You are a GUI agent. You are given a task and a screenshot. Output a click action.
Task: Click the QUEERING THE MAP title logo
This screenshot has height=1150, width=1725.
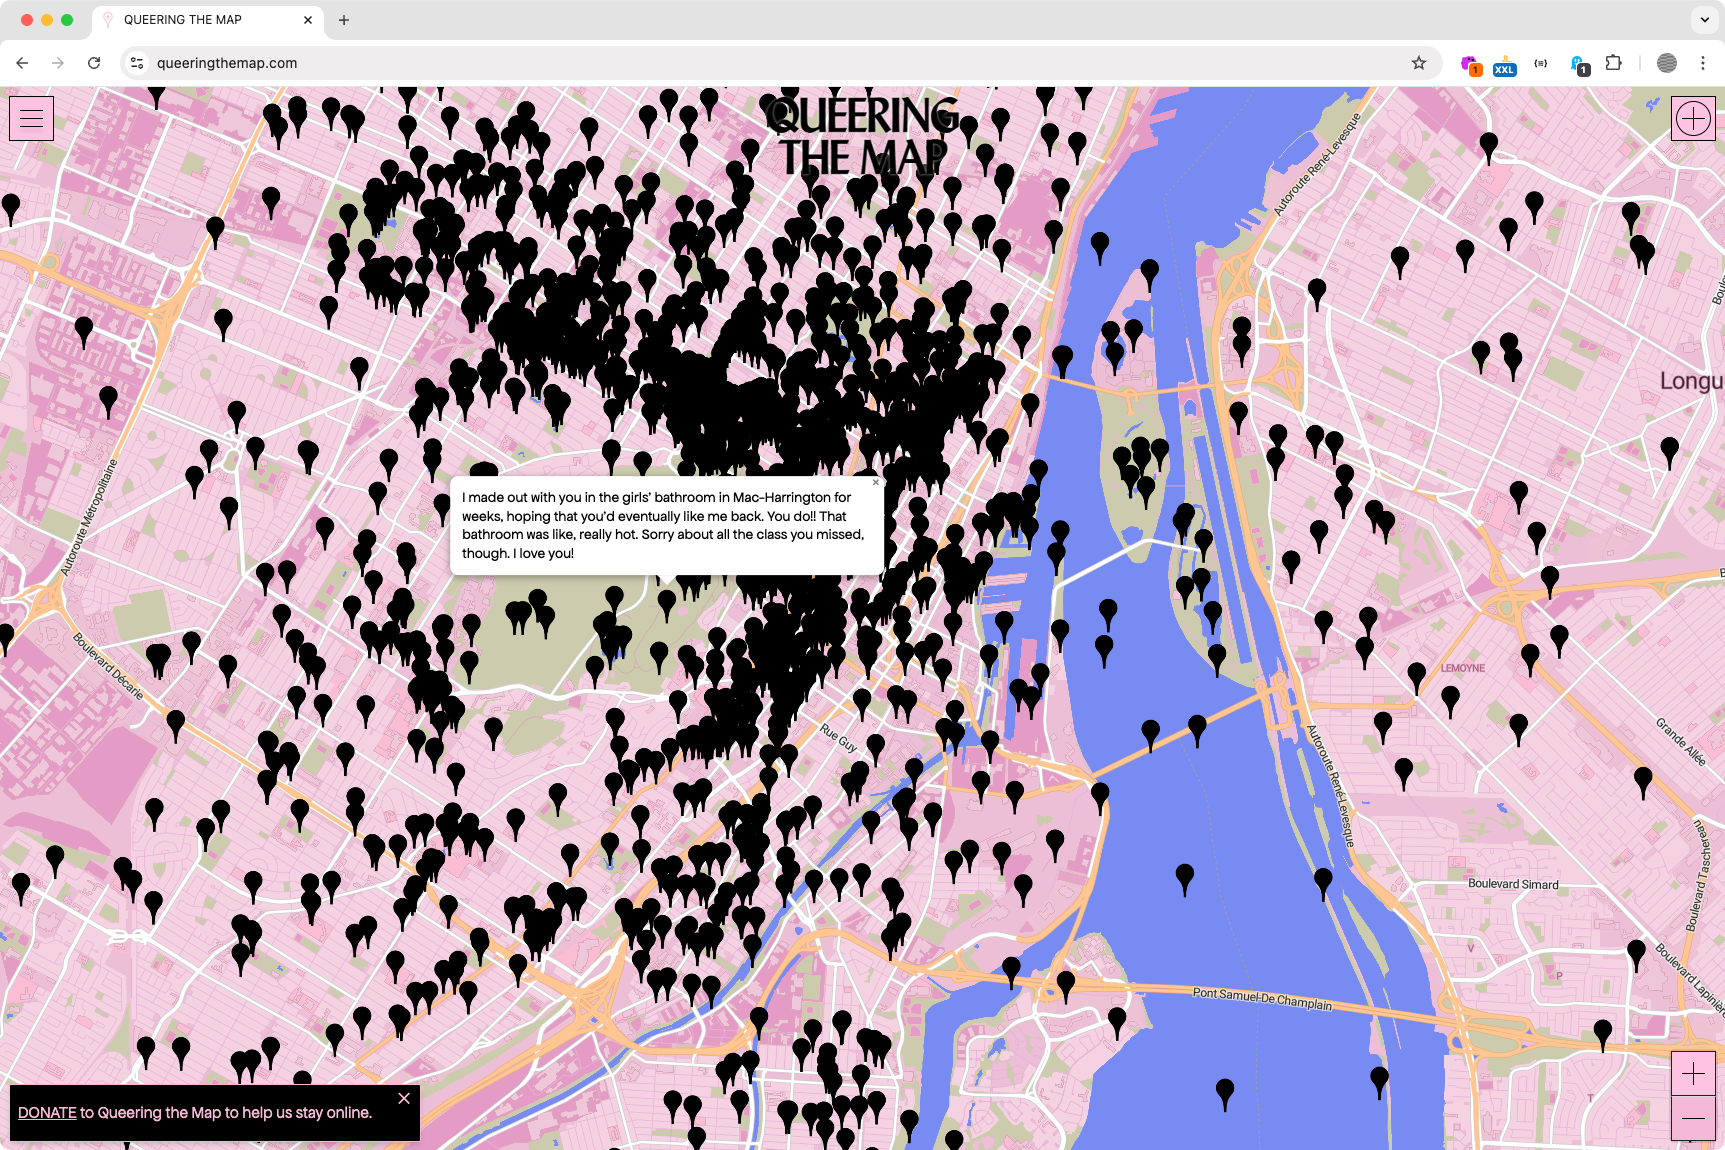[865, 136]
